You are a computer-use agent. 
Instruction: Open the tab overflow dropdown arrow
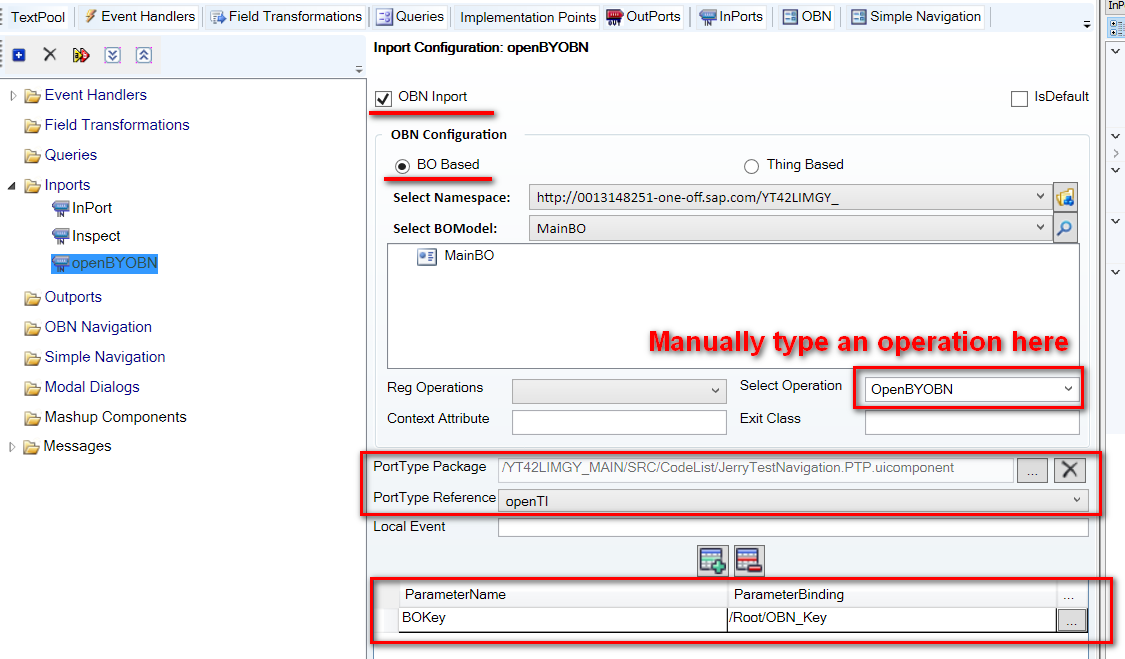[1087, 25]
